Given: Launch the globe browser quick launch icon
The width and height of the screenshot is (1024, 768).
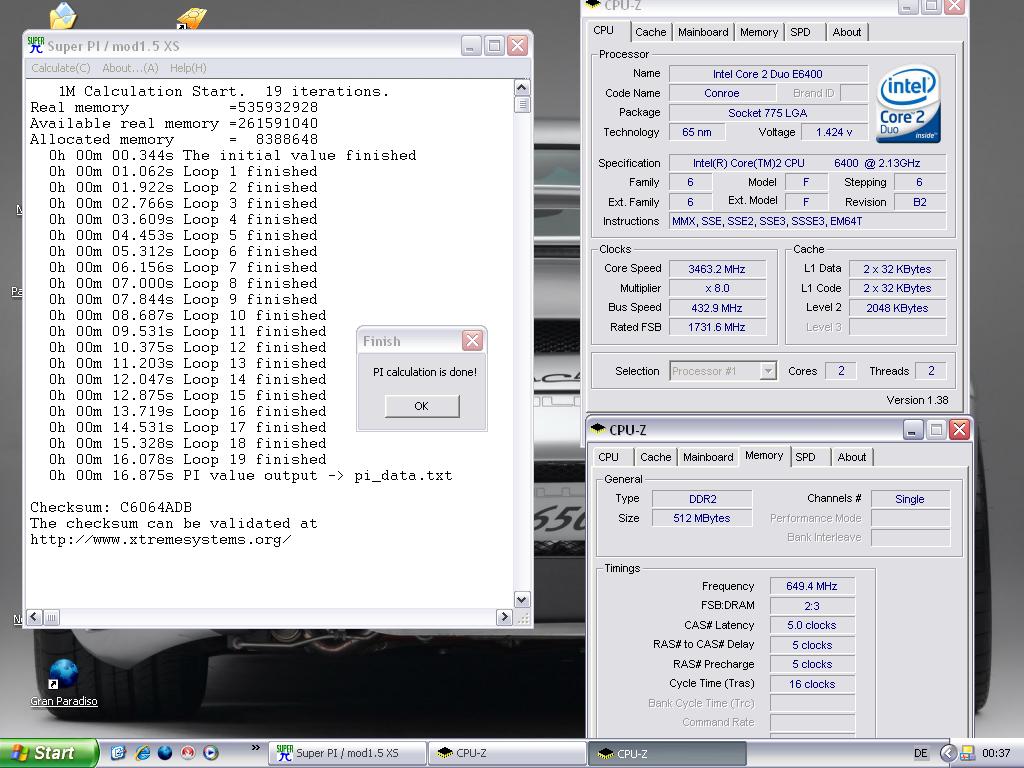Looking at the screenshot, I should [165, 752].
